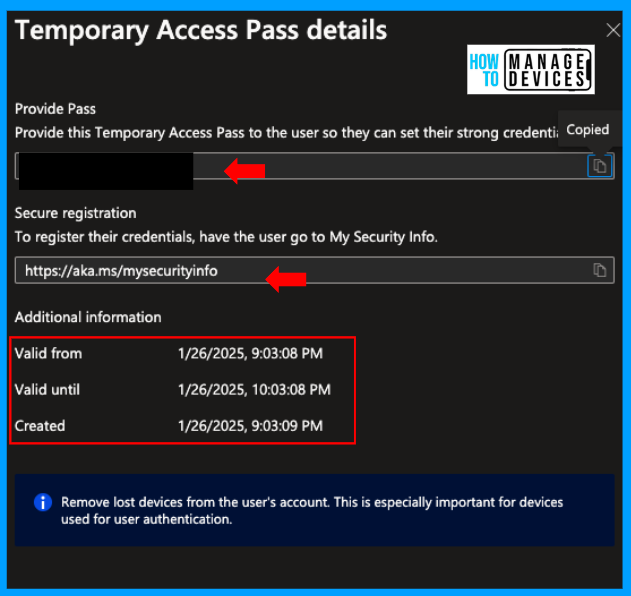Close the Temporary Access Pass details panel

[x=613, y=30]
